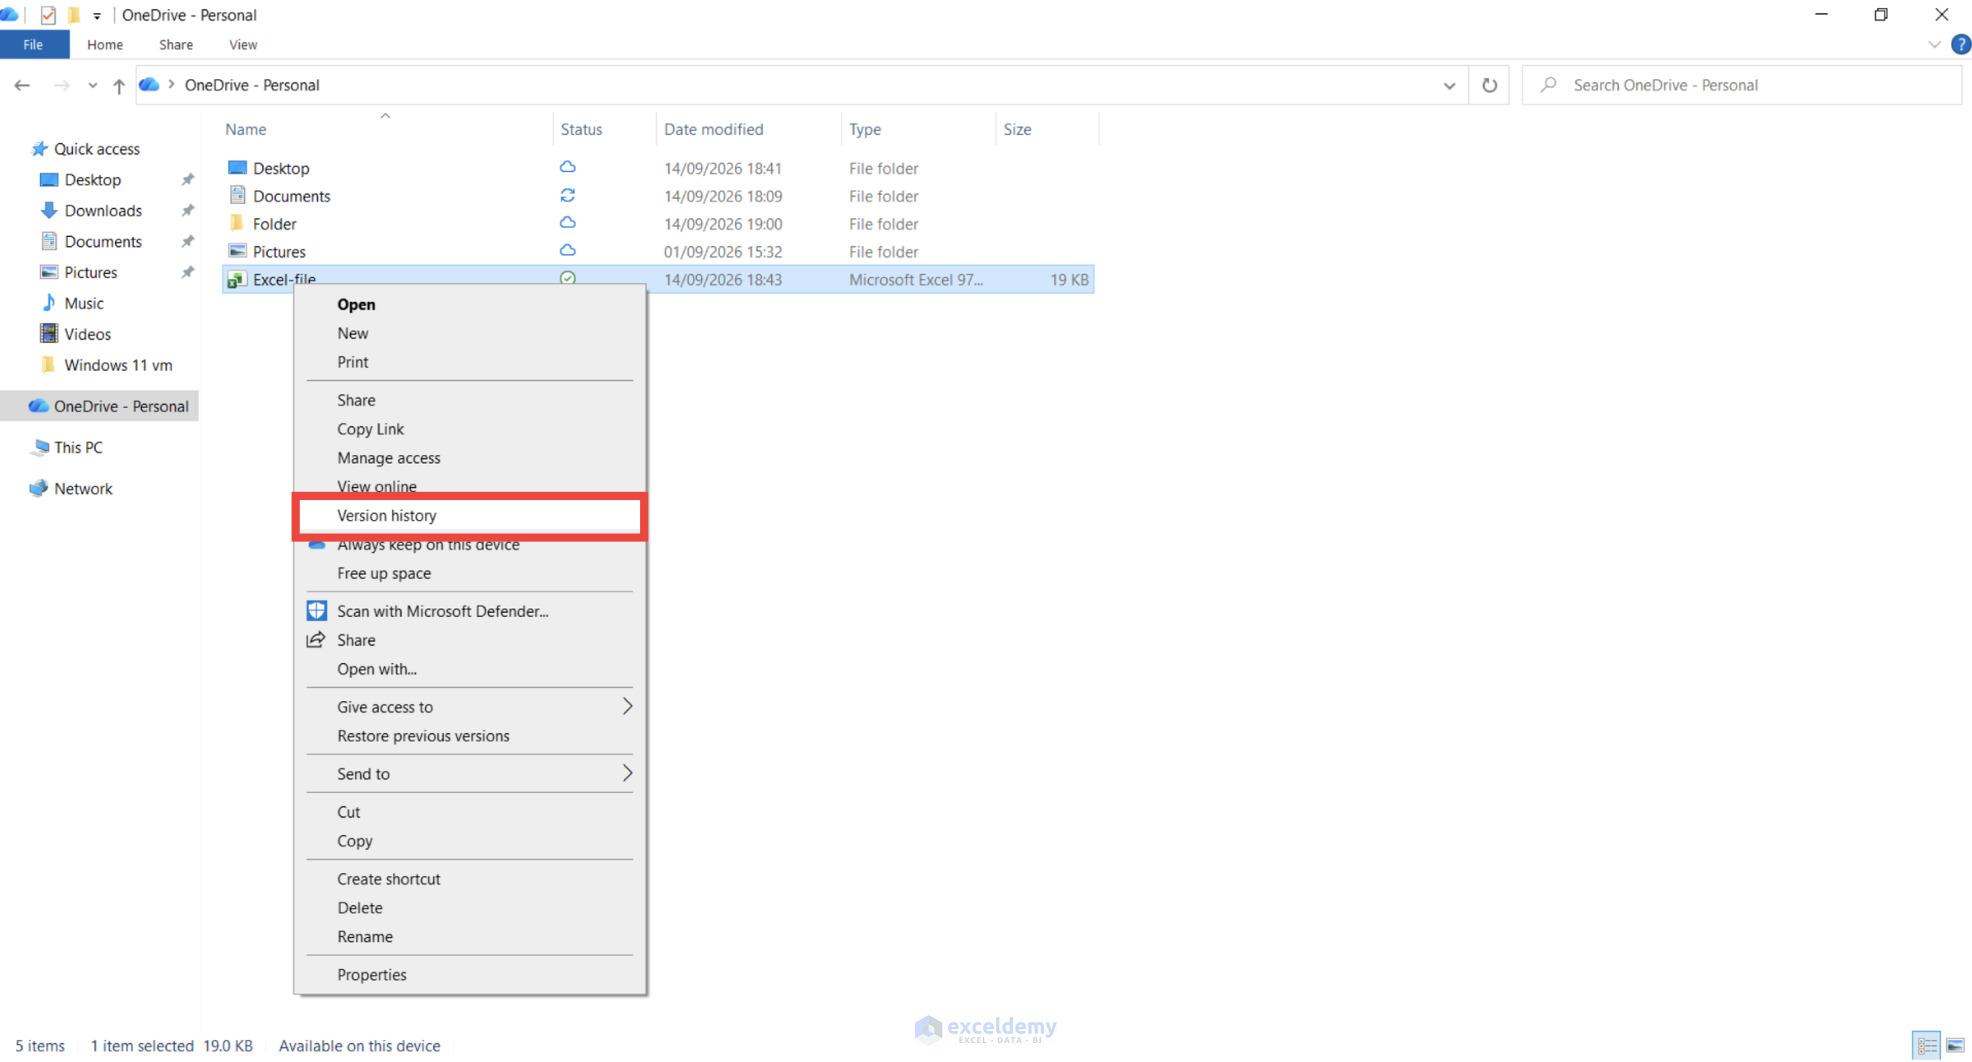Viewport: 1972px width, 1062px height.
Task: Choose Version history from context menu
Action: tap(470, 516)
